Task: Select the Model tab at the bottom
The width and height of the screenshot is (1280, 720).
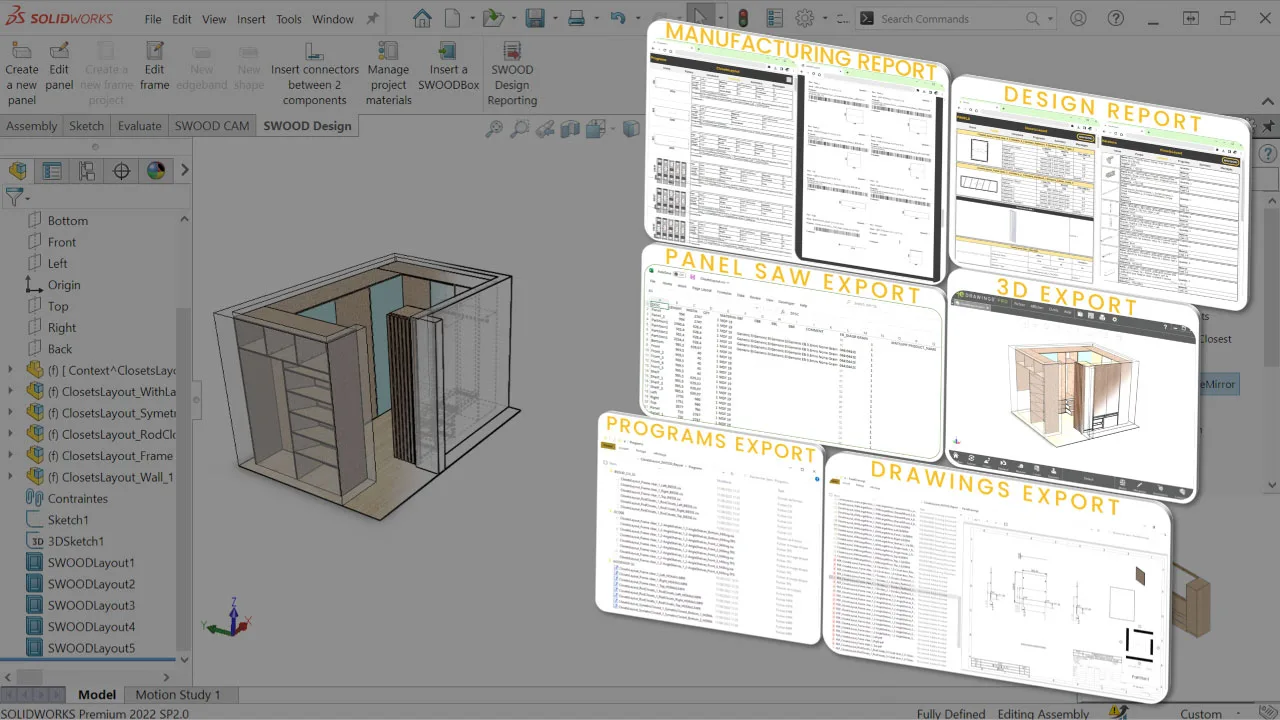Action: click(x=97, y=694)
